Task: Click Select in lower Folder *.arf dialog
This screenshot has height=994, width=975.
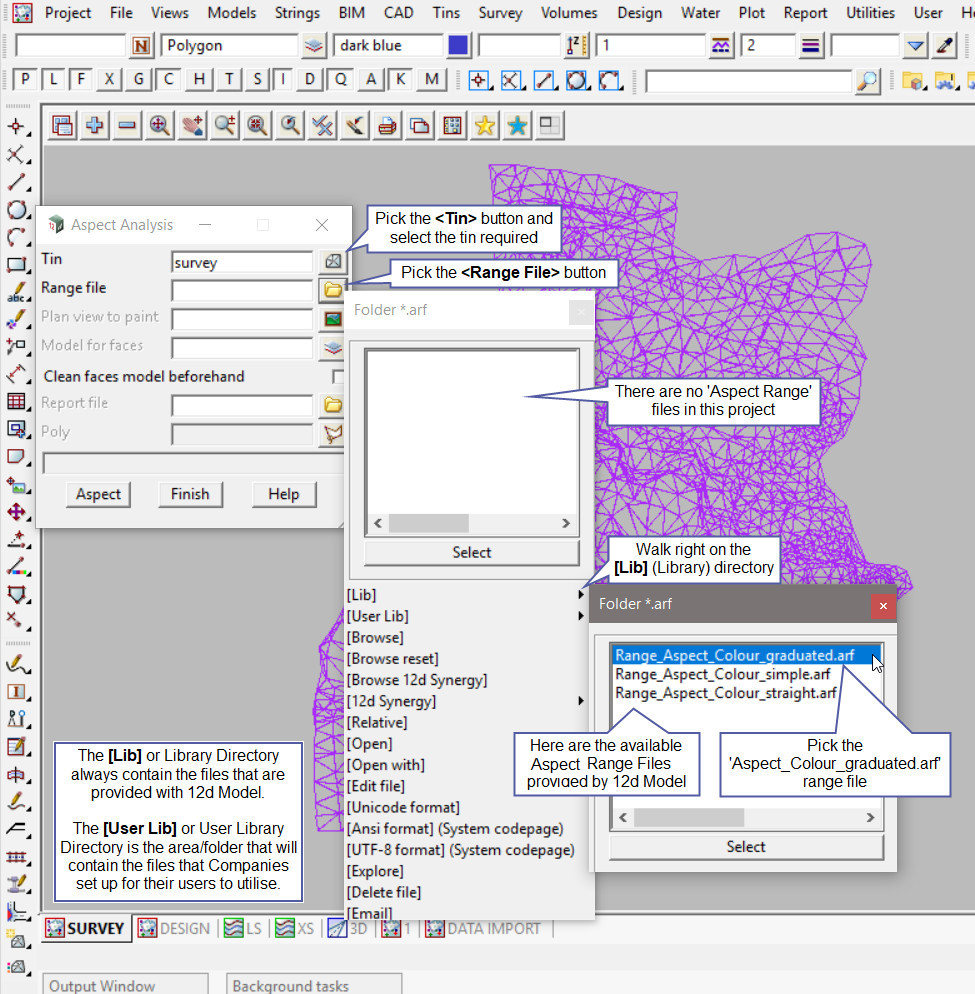Action: click(746, 847)
